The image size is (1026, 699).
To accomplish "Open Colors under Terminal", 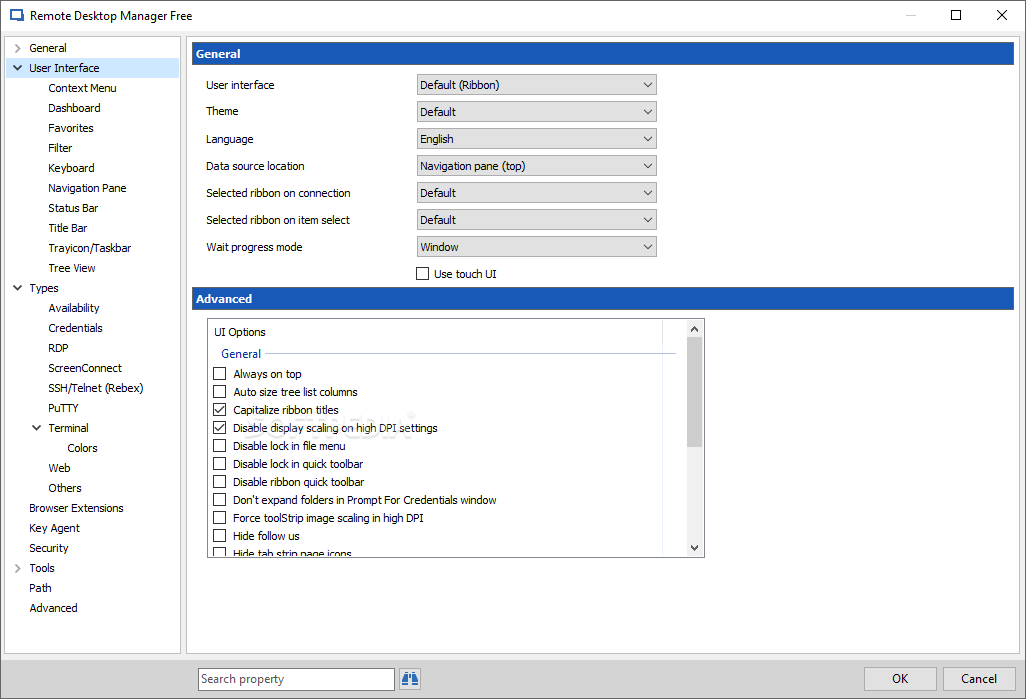I will tap(82, 448).
